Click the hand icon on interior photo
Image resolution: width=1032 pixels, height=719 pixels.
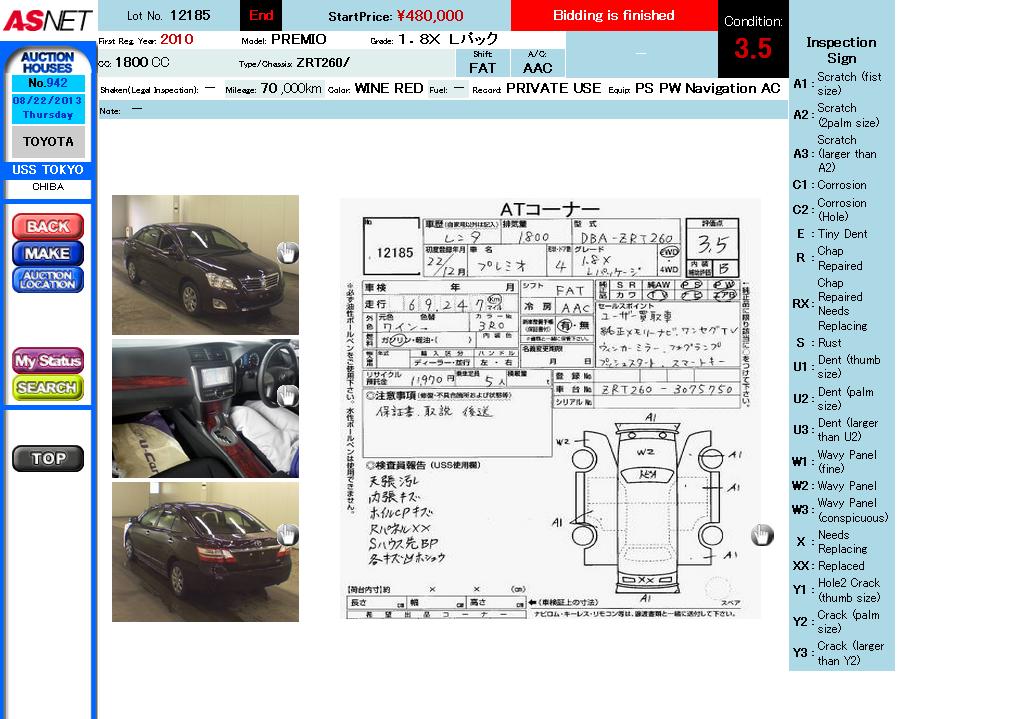click(287, 395)
